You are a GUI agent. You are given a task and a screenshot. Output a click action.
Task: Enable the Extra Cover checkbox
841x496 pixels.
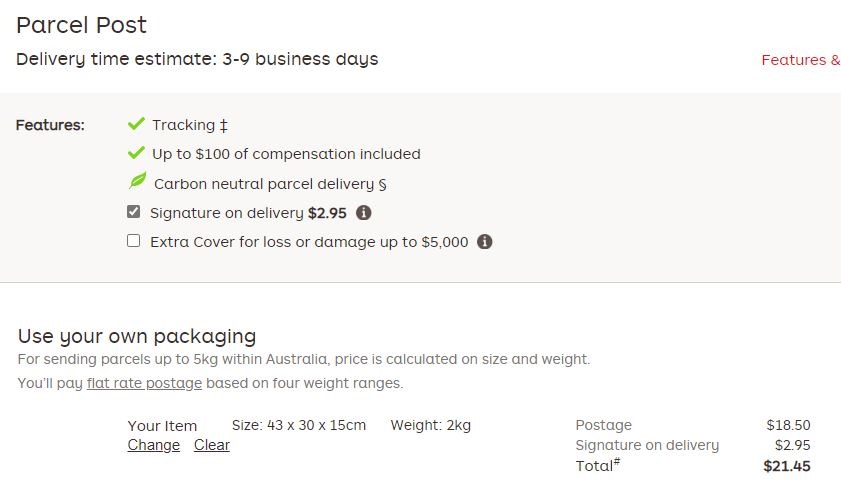pyautogui.click(x=134, y=241)
